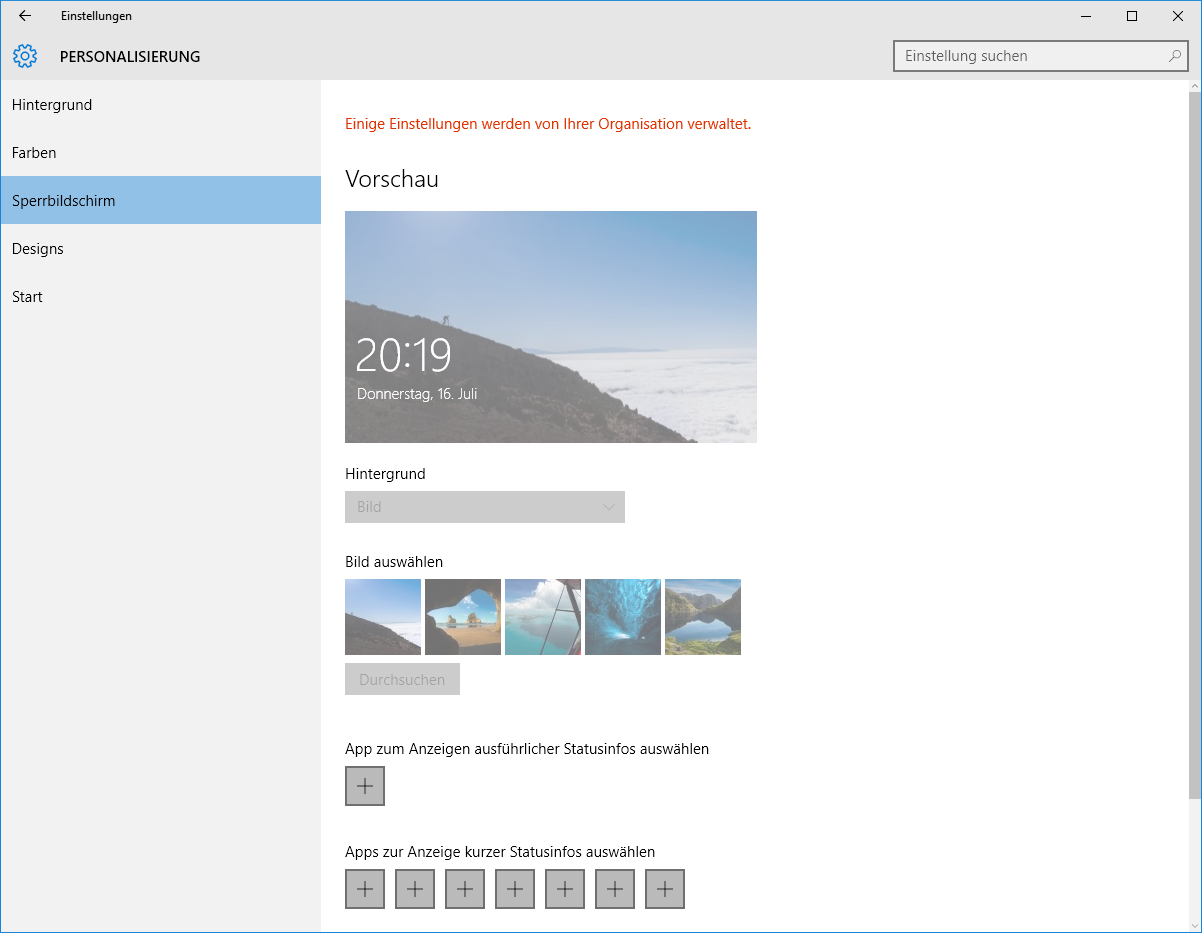Close the Einstellungen window
Screen dimensions: 1202x933
1178,16
